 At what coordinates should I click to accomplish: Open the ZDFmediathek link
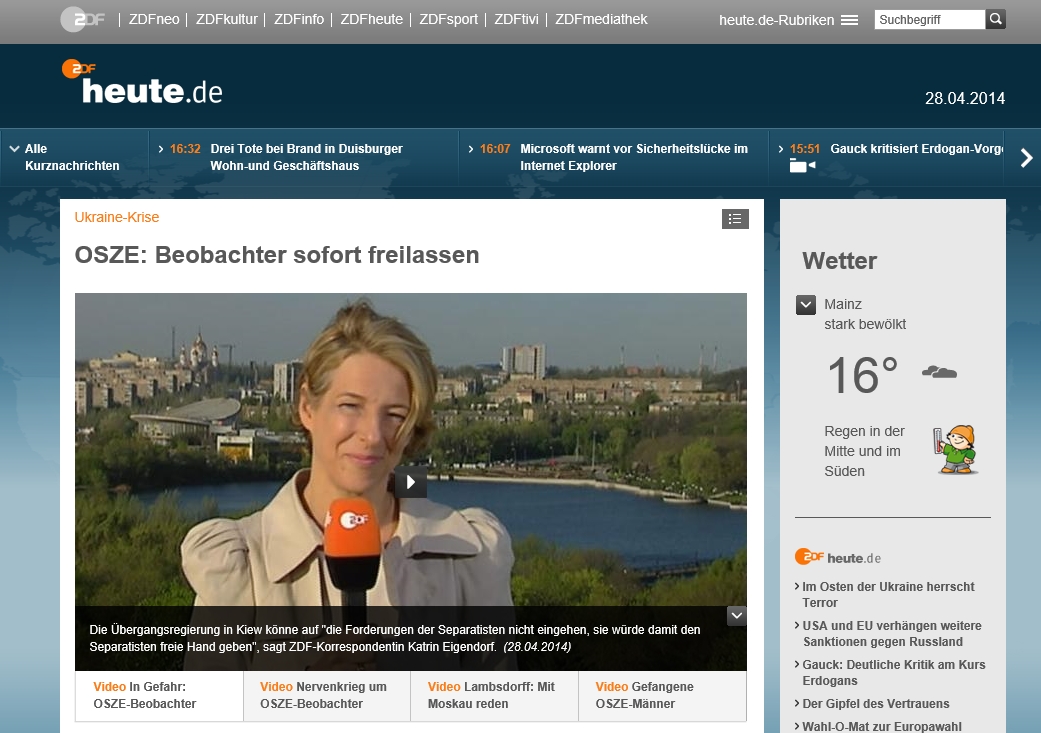pyautogui.click(x=601, y=19)
